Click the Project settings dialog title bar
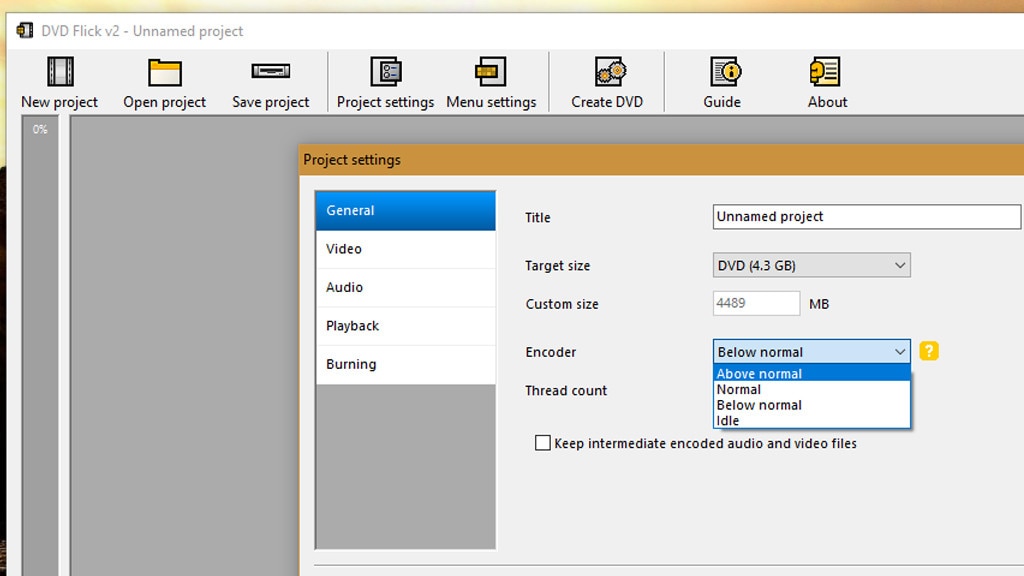1024x576 pixels. [662, 159]
